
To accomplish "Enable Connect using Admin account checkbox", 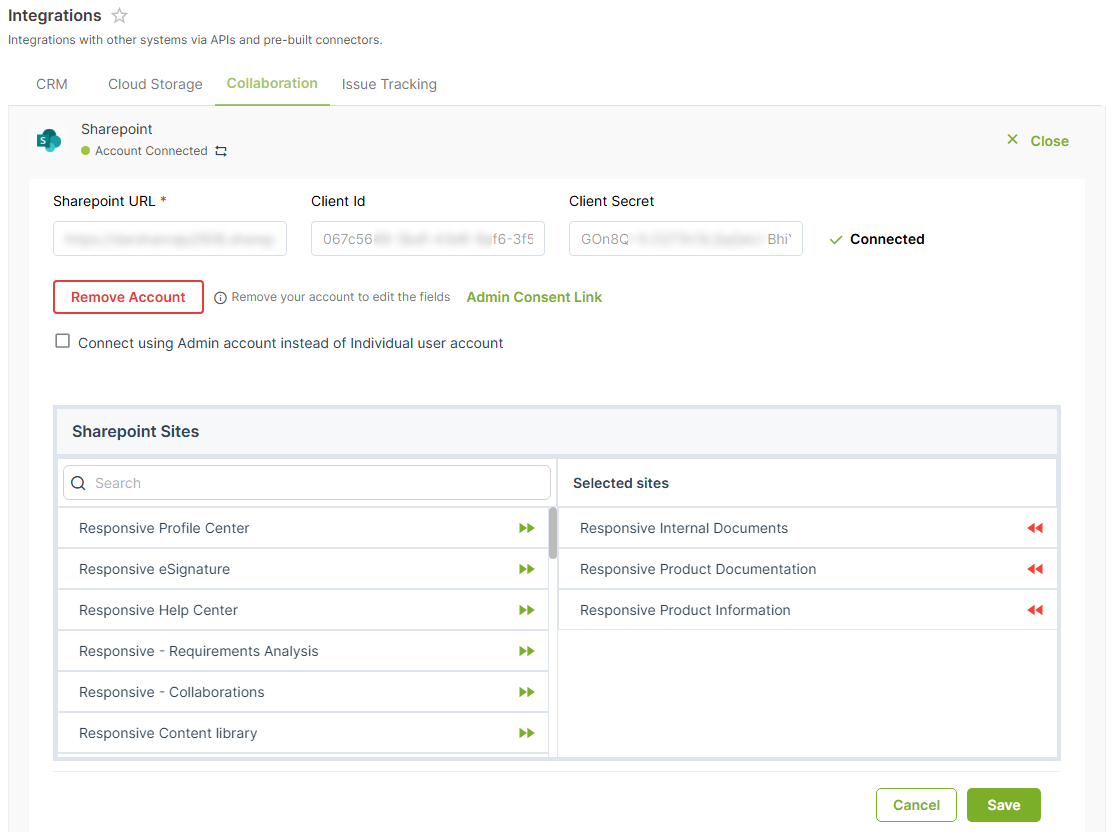I will tap(62, 340).
